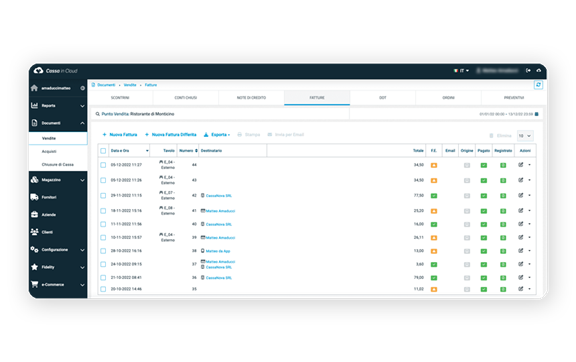Open the e-Commerce cart icon
Image resolution: width=576 pixels, height=362 pixels.
[x=35, y=284]
